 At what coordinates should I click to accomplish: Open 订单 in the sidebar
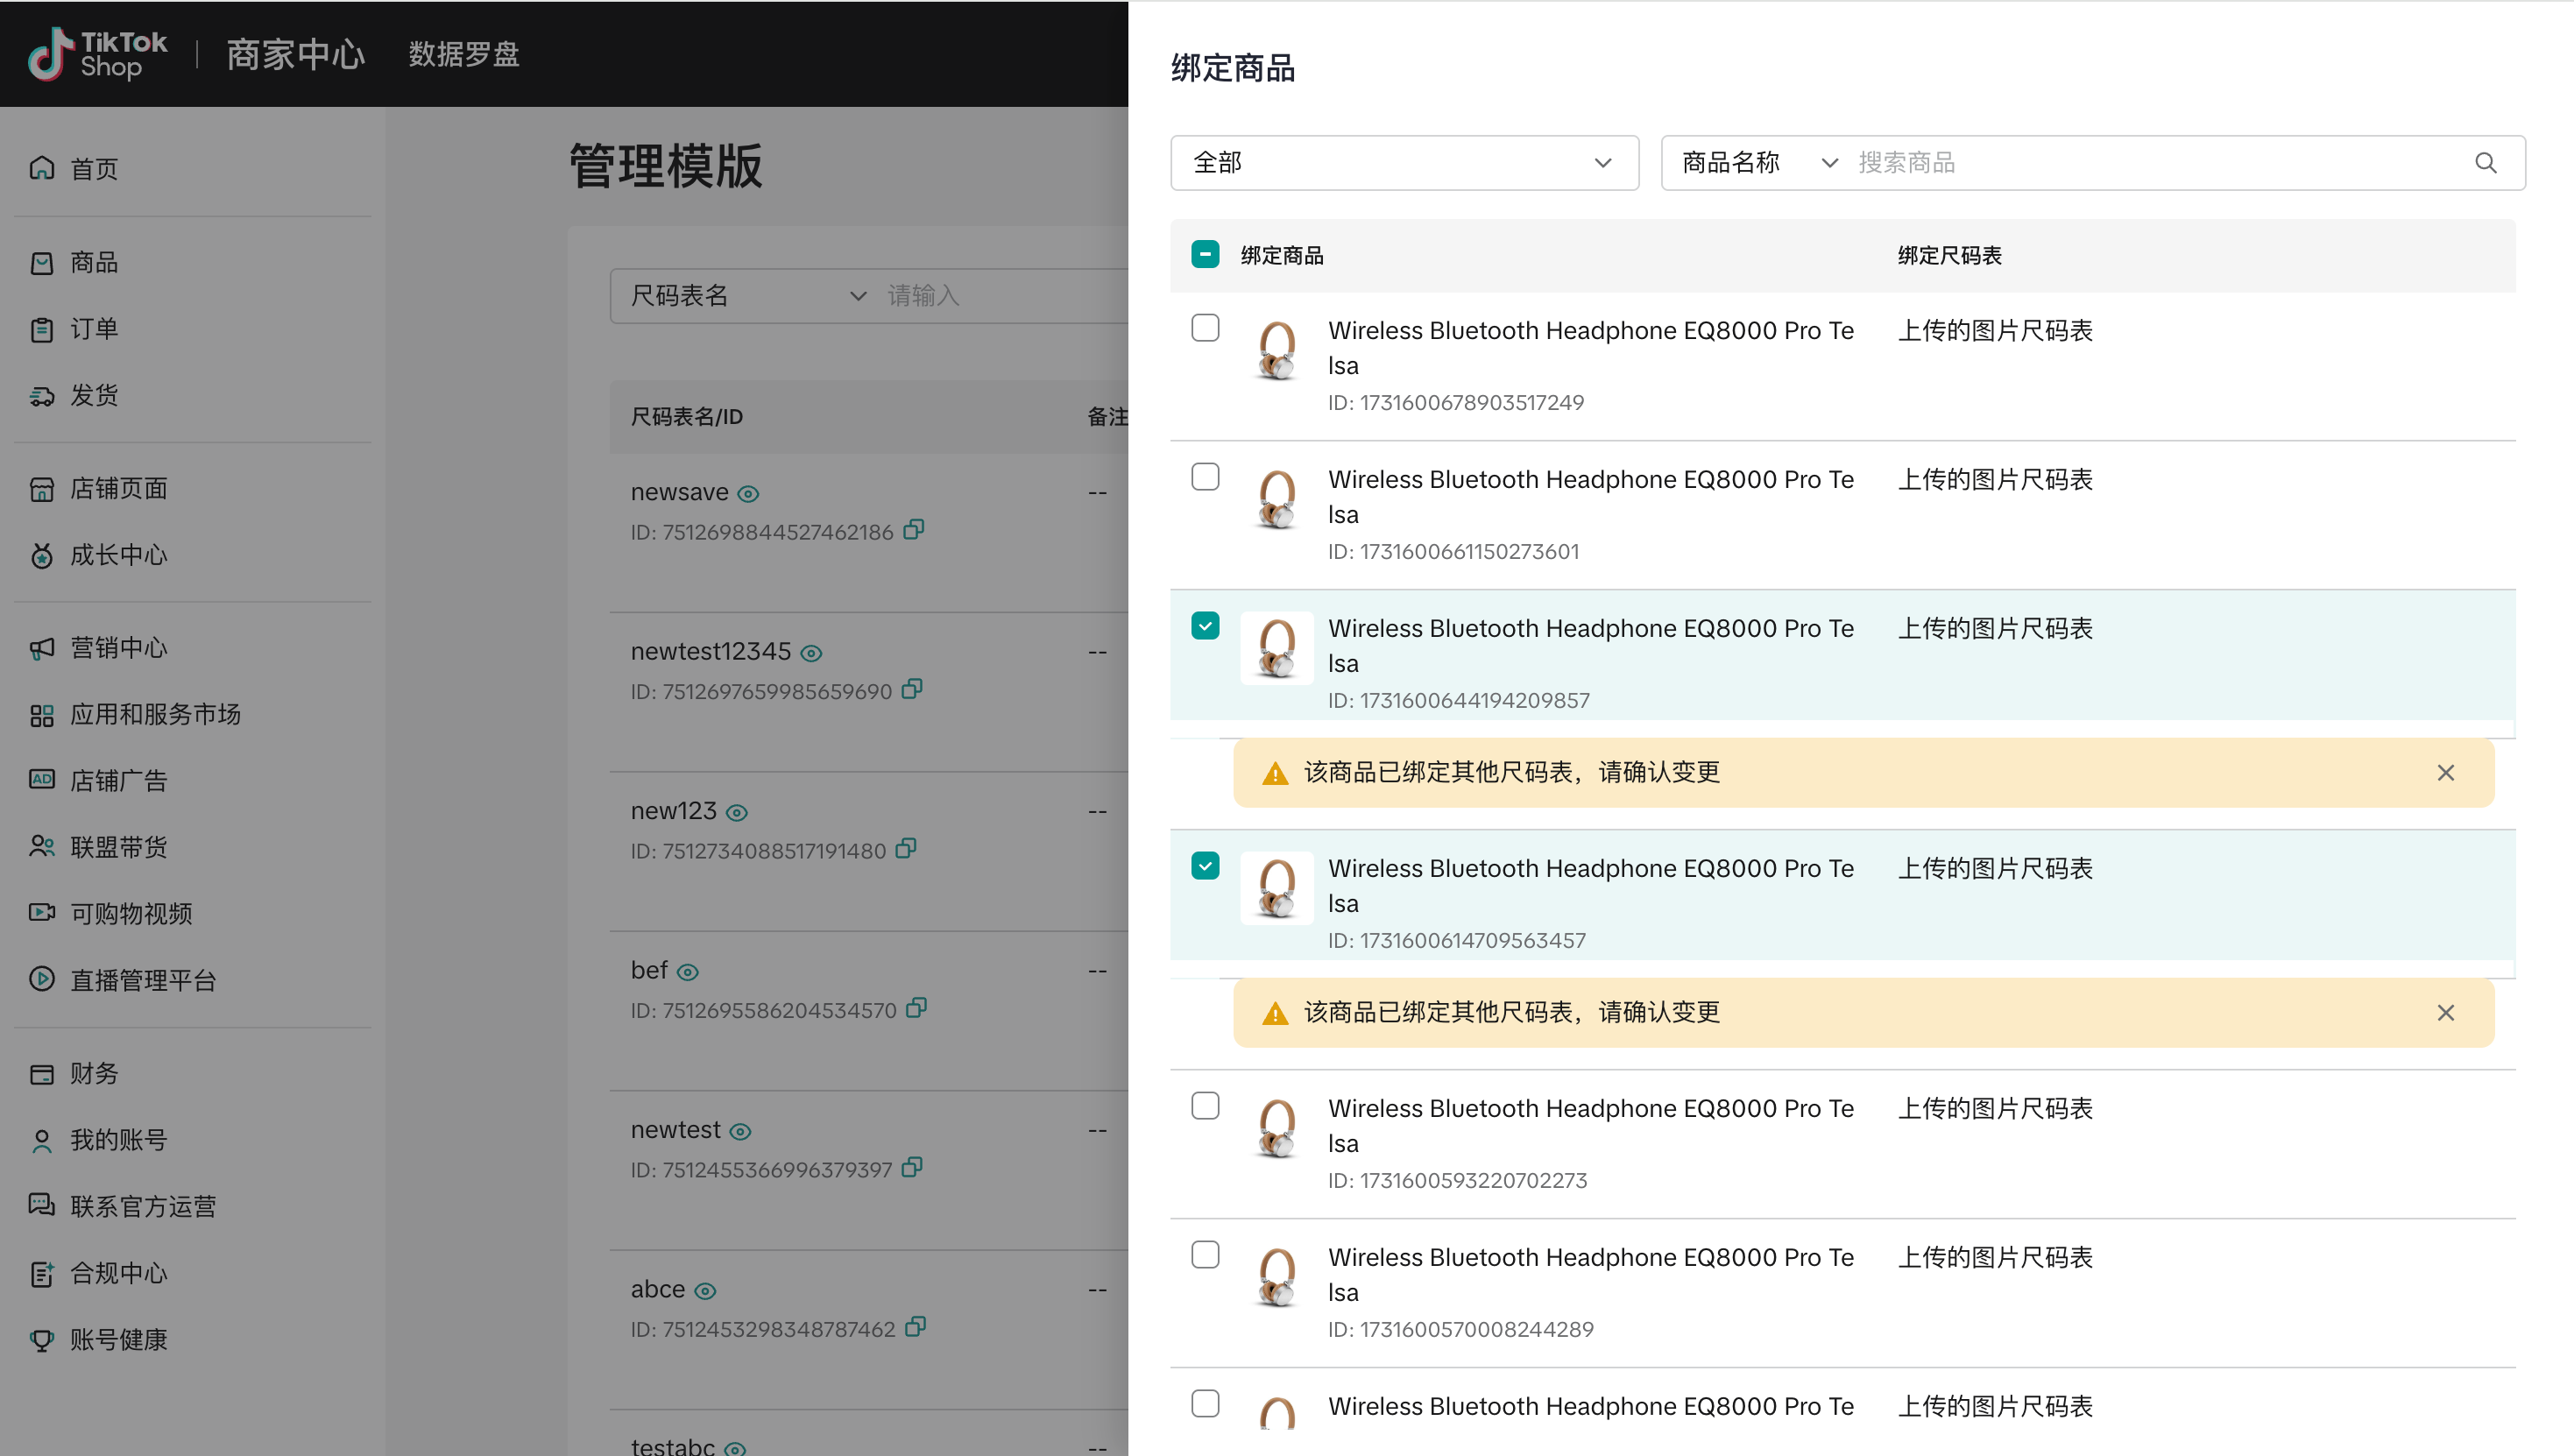pos(94,329)
